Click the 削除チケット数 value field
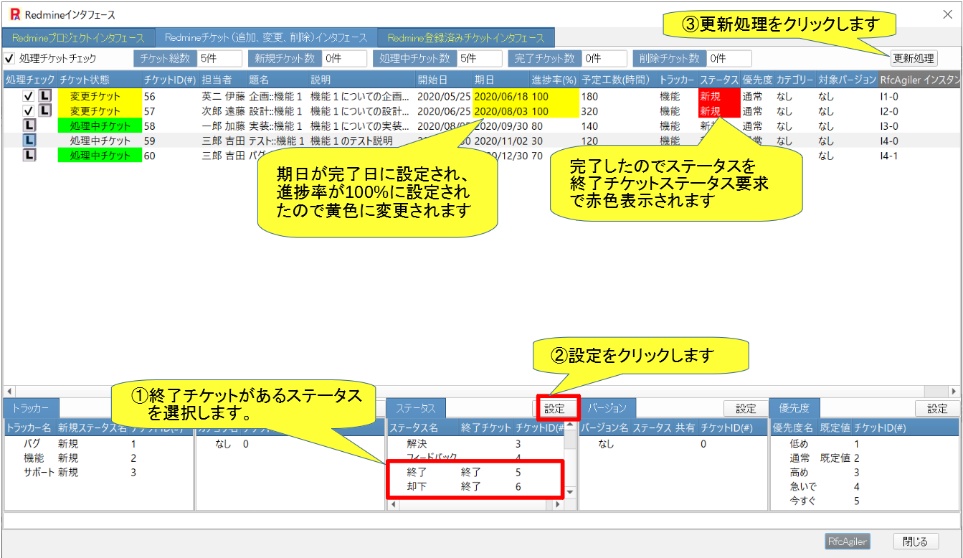This screenshot has width=963, height=558. click(x=729, y=58)
